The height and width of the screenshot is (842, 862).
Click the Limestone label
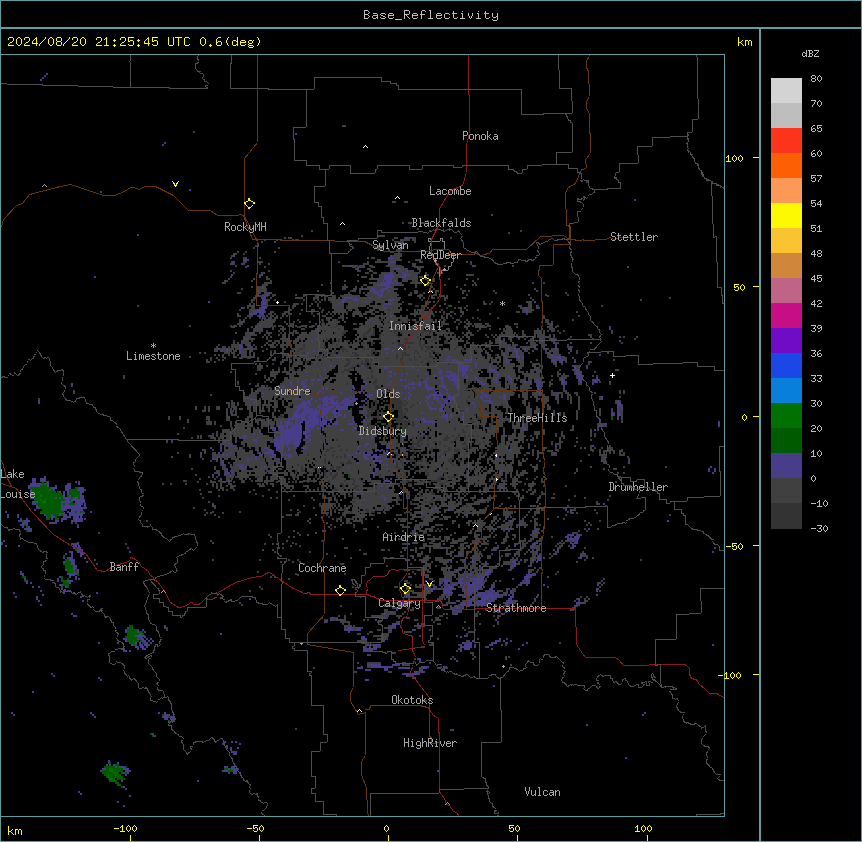(x=153, y=356)
